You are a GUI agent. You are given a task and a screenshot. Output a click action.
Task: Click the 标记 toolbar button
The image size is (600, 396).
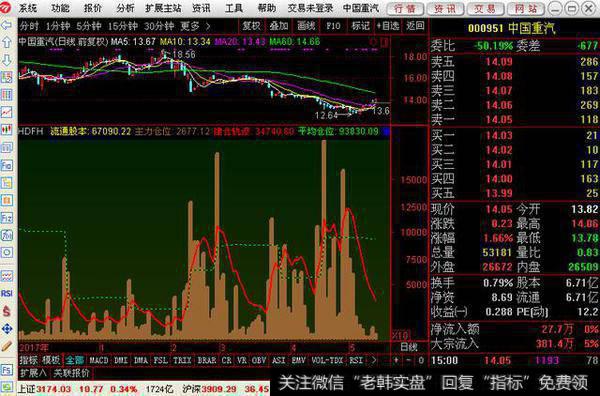[360, 26]
